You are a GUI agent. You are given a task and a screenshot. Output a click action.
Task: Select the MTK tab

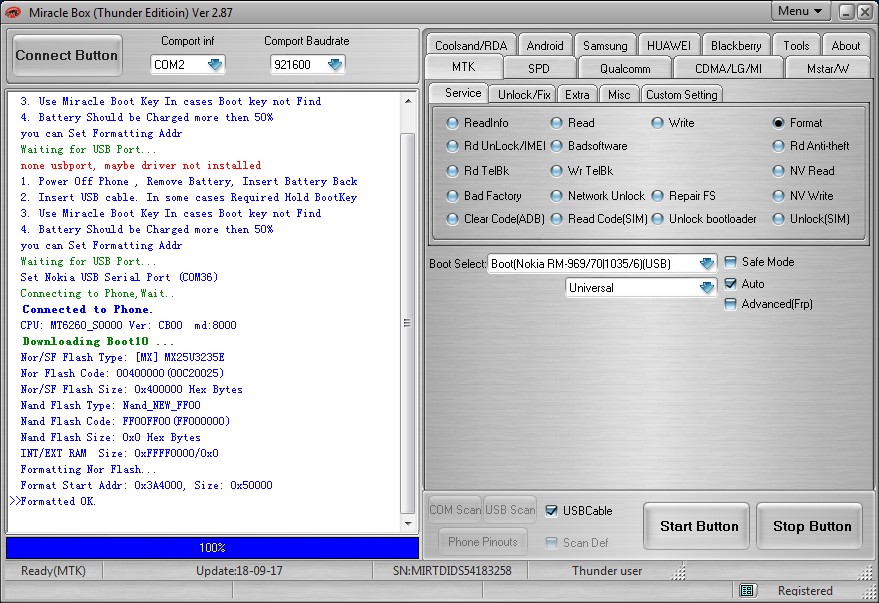click(464, 67)
